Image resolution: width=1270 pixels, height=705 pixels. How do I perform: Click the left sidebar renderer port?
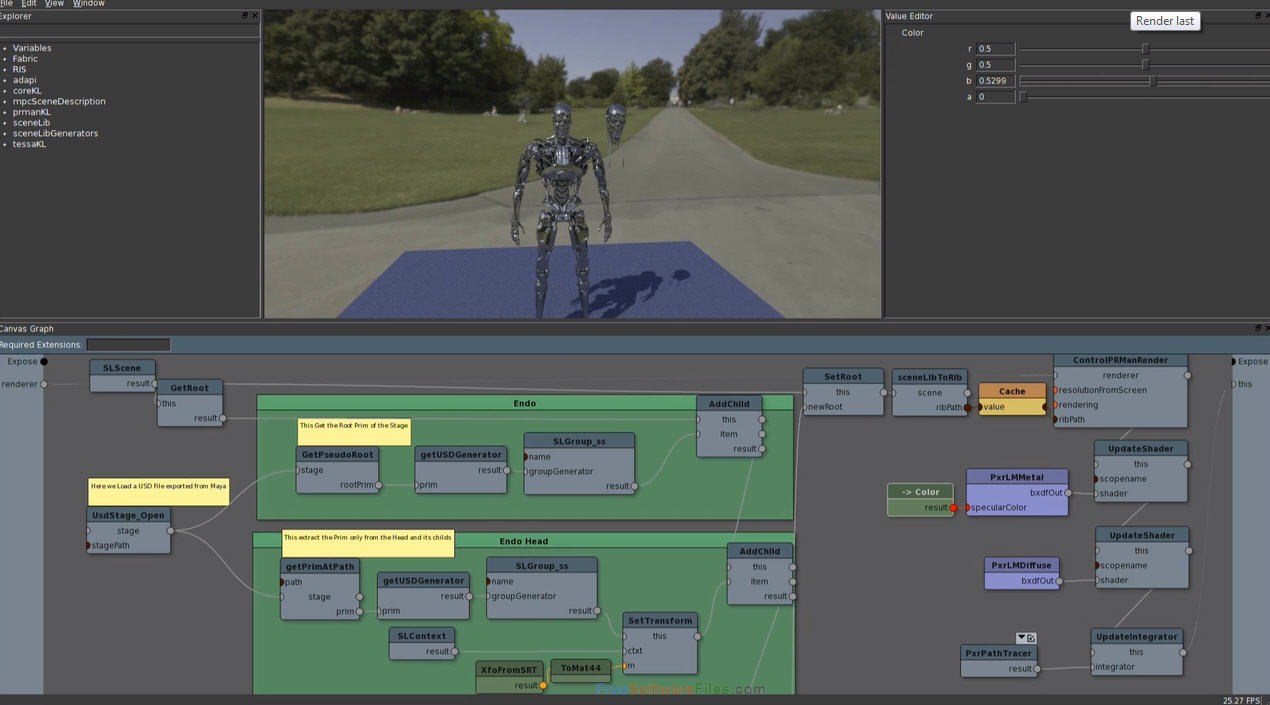[x=43, y=384]
